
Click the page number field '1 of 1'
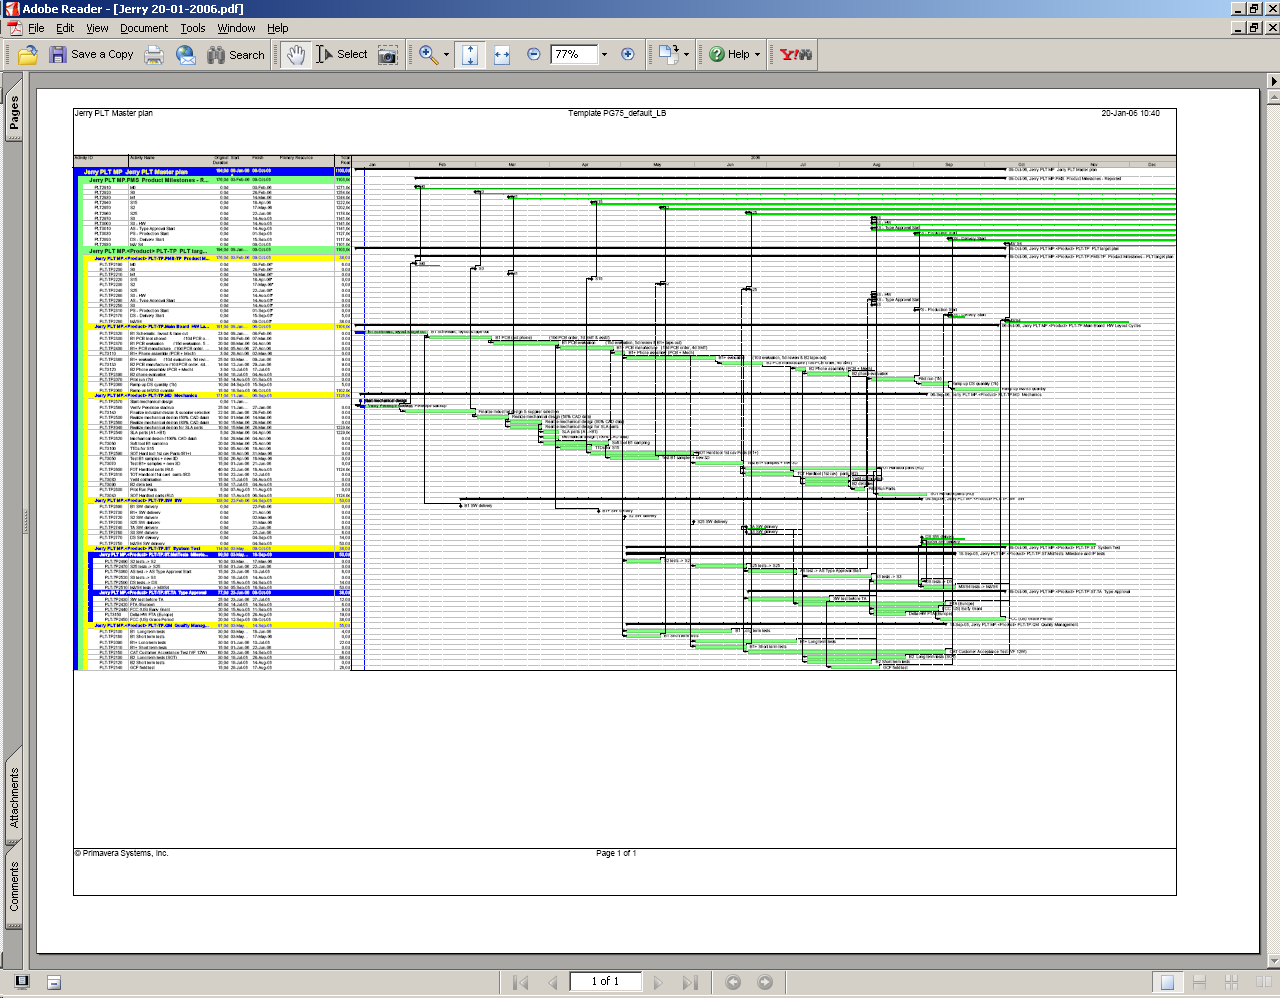605,981
